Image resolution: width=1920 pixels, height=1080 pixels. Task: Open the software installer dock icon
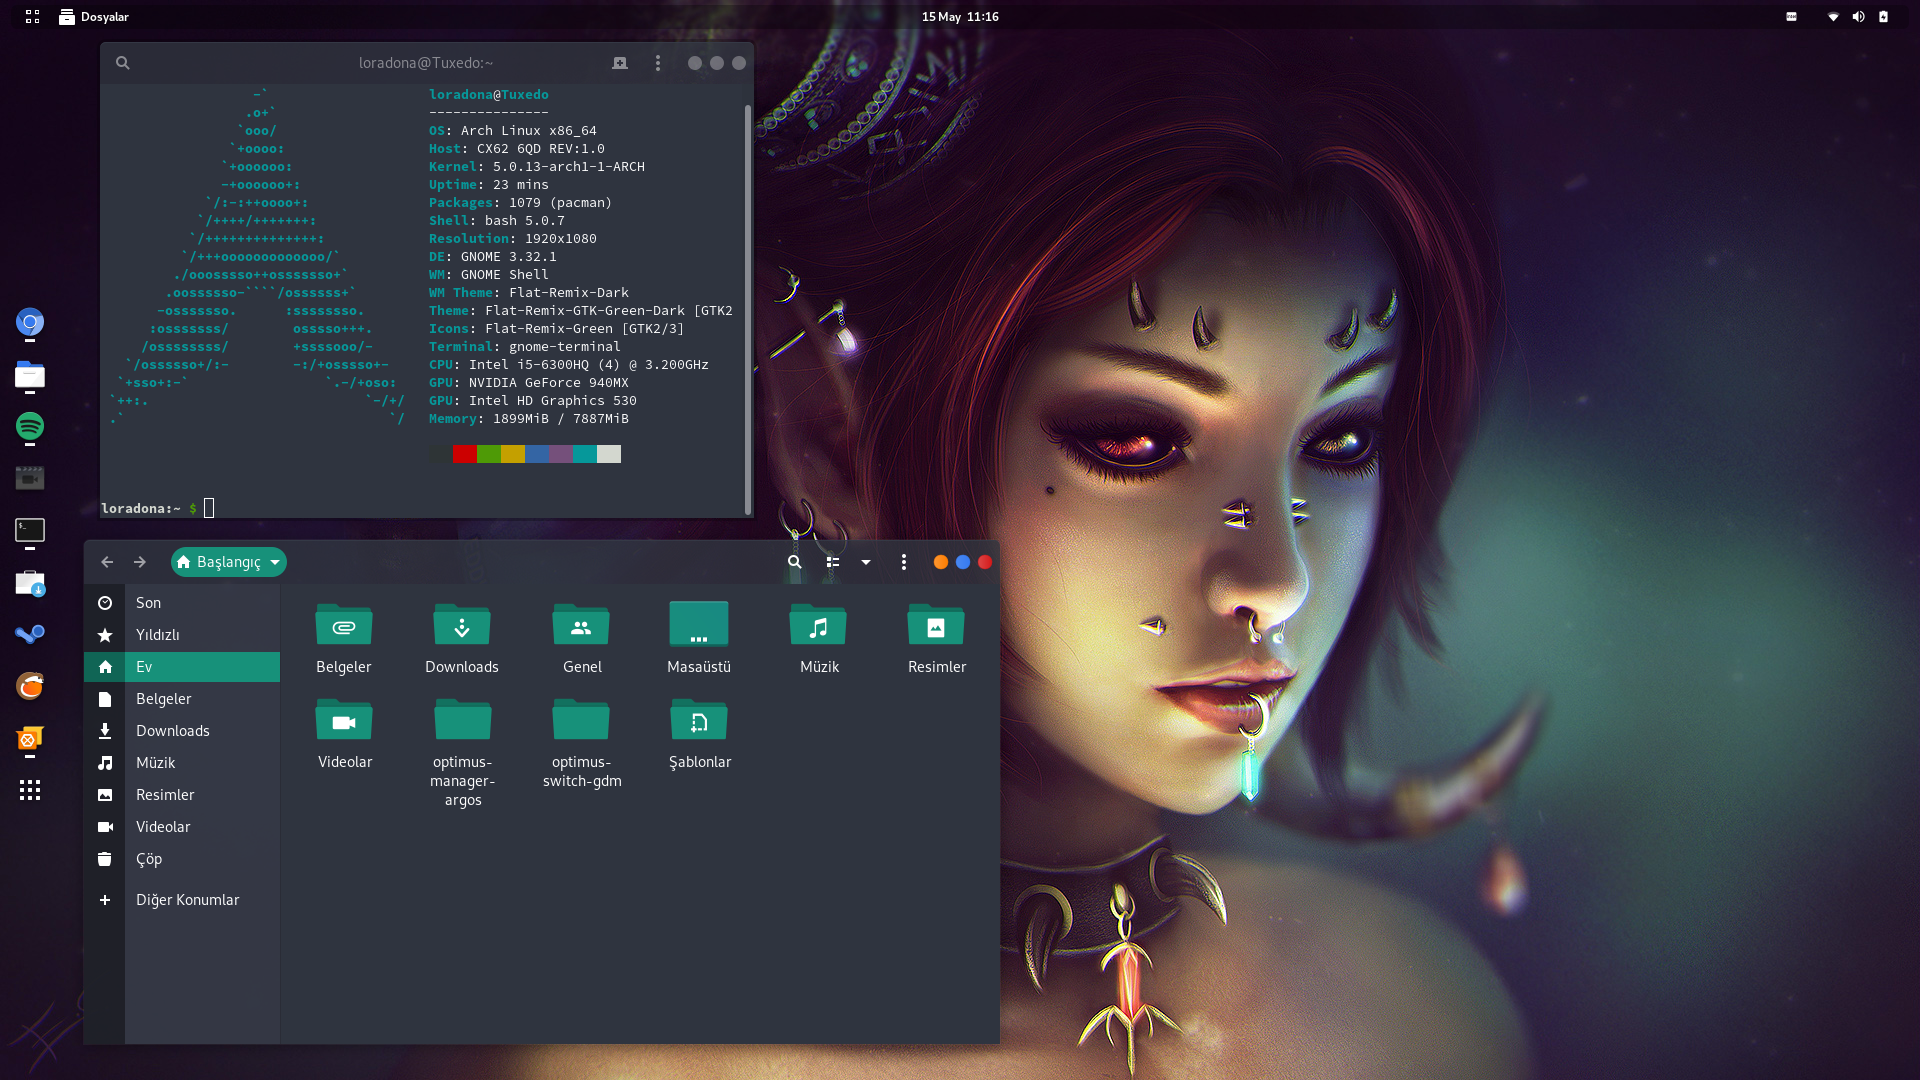point(30,583)
